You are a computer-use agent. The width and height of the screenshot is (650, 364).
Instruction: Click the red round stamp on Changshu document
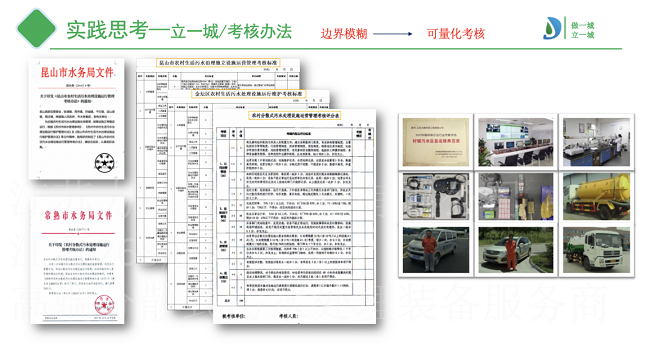pos(104,305)
